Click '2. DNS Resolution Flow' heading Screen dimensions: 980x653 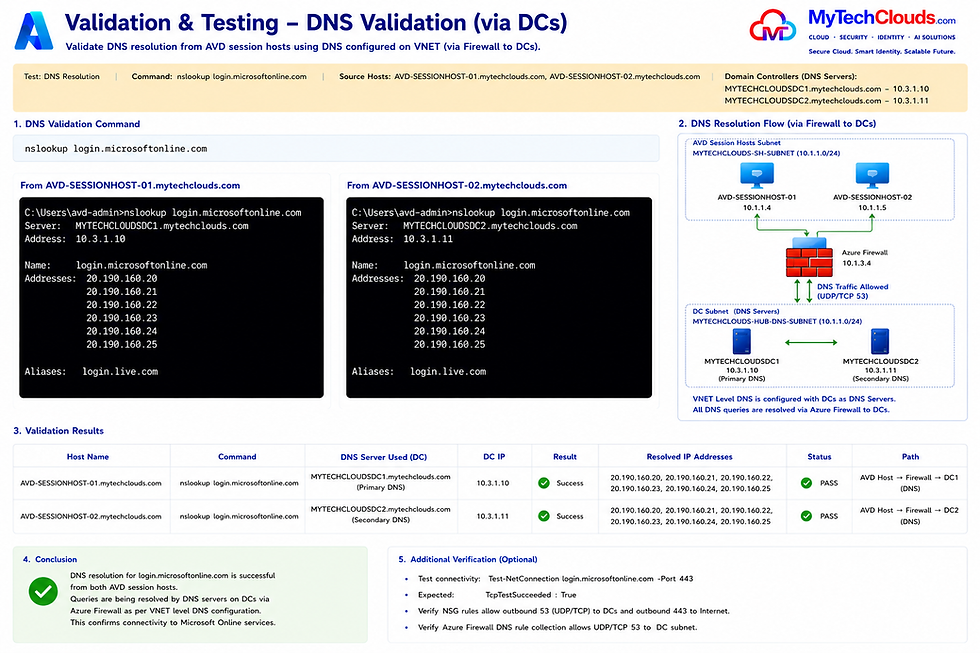coord(777,124)
